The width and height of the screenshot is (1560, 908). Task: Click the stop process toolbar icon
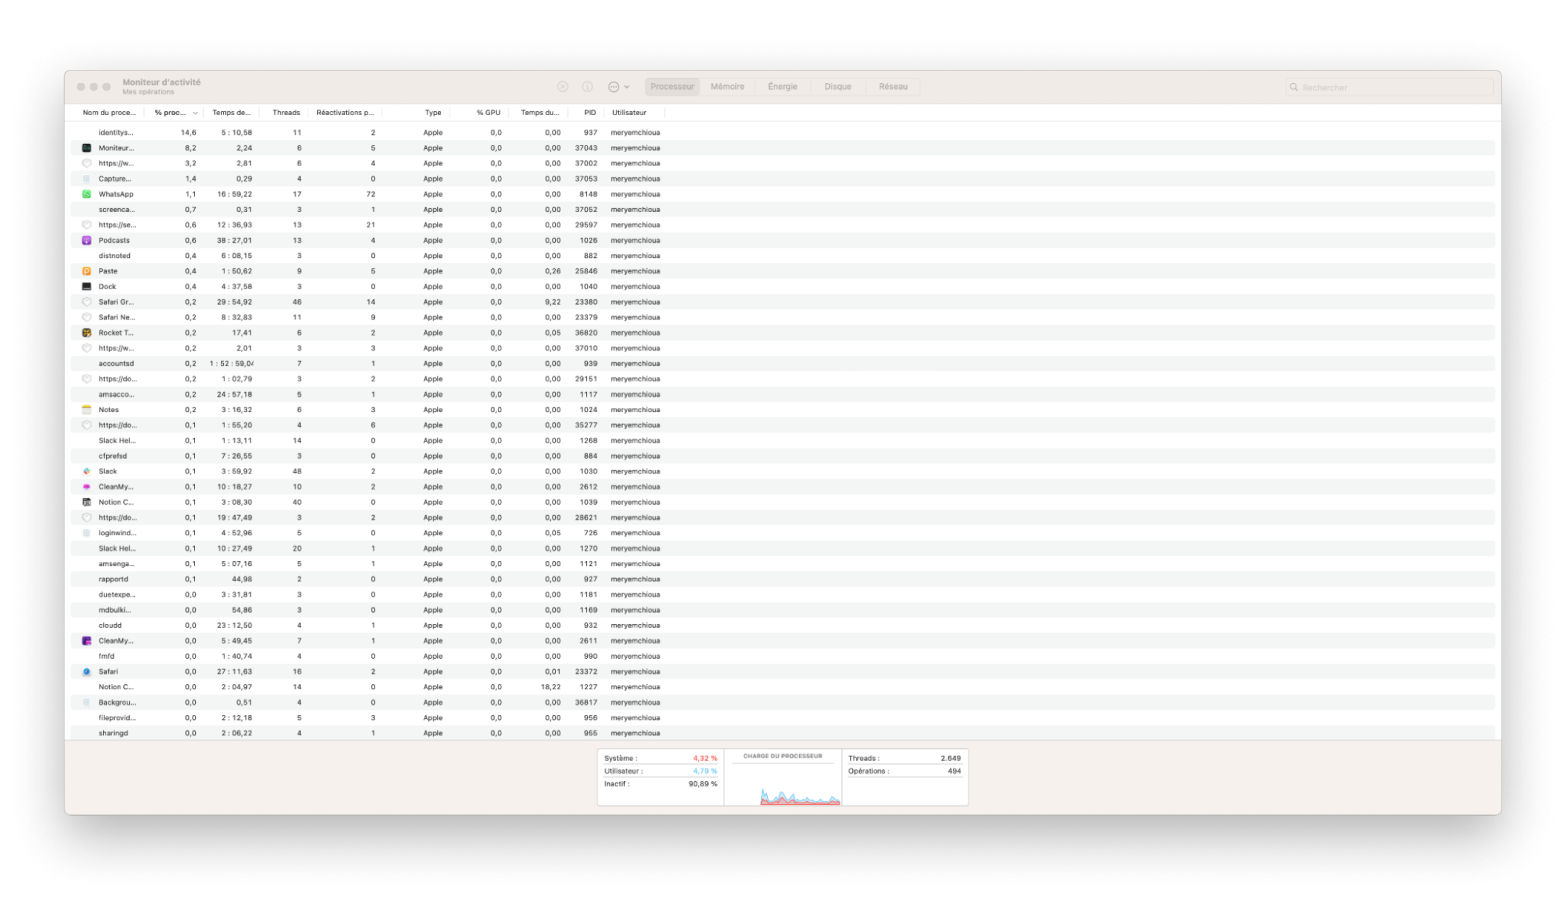[x=563, y=87]
